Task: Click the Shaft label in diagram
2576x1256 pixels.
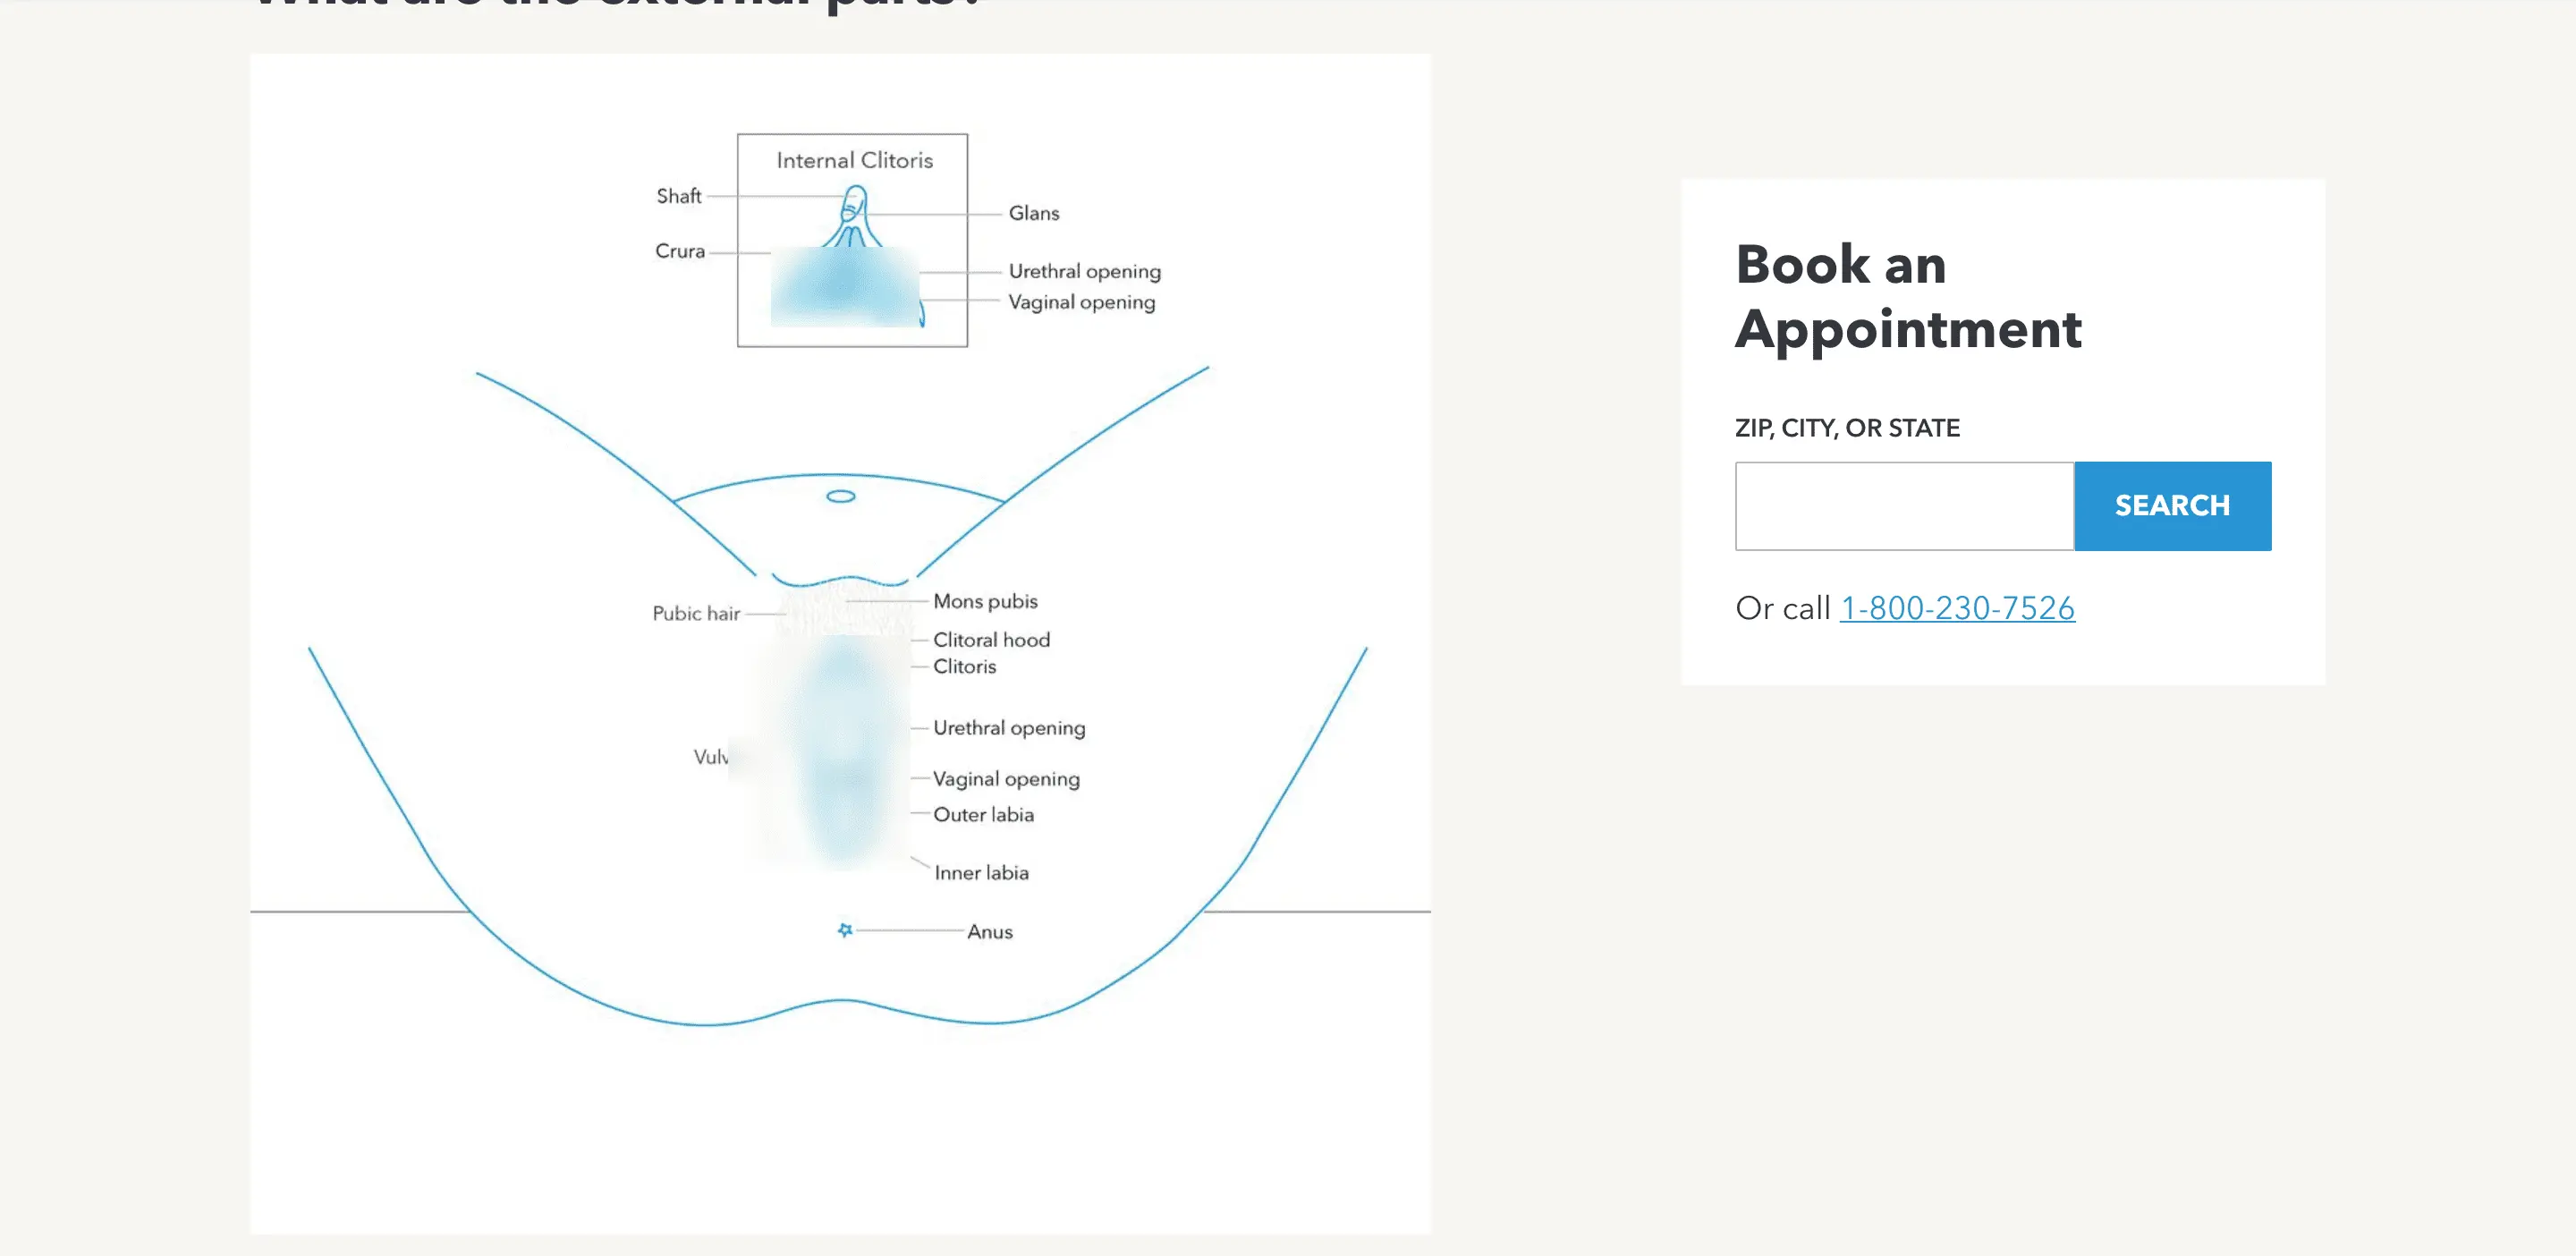Action: pyautogui.click(x=678, y=196)
